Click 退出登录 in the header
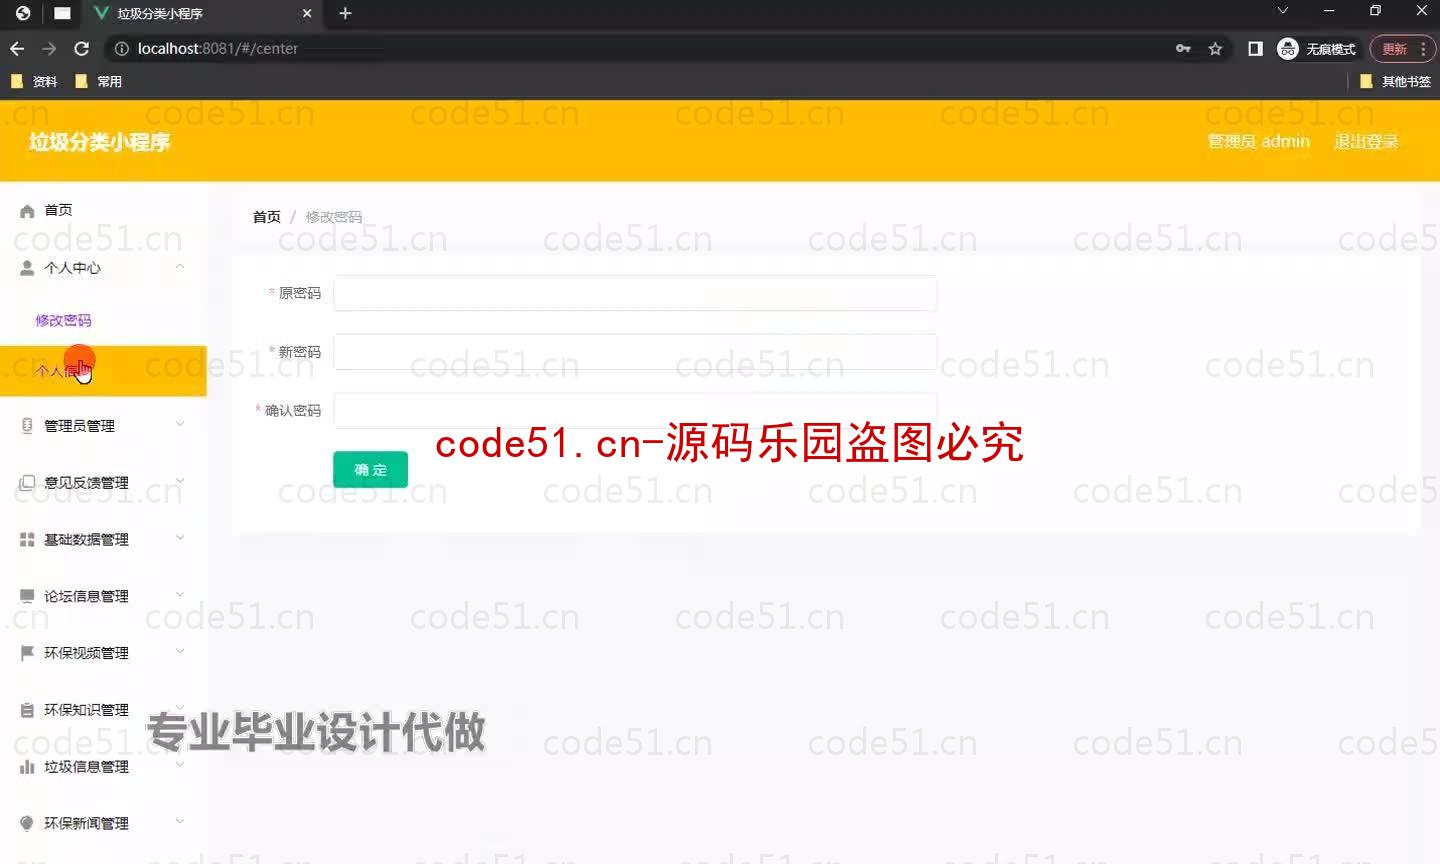Viewport: 1440px width, 864px height. (x=1366, y=141)
